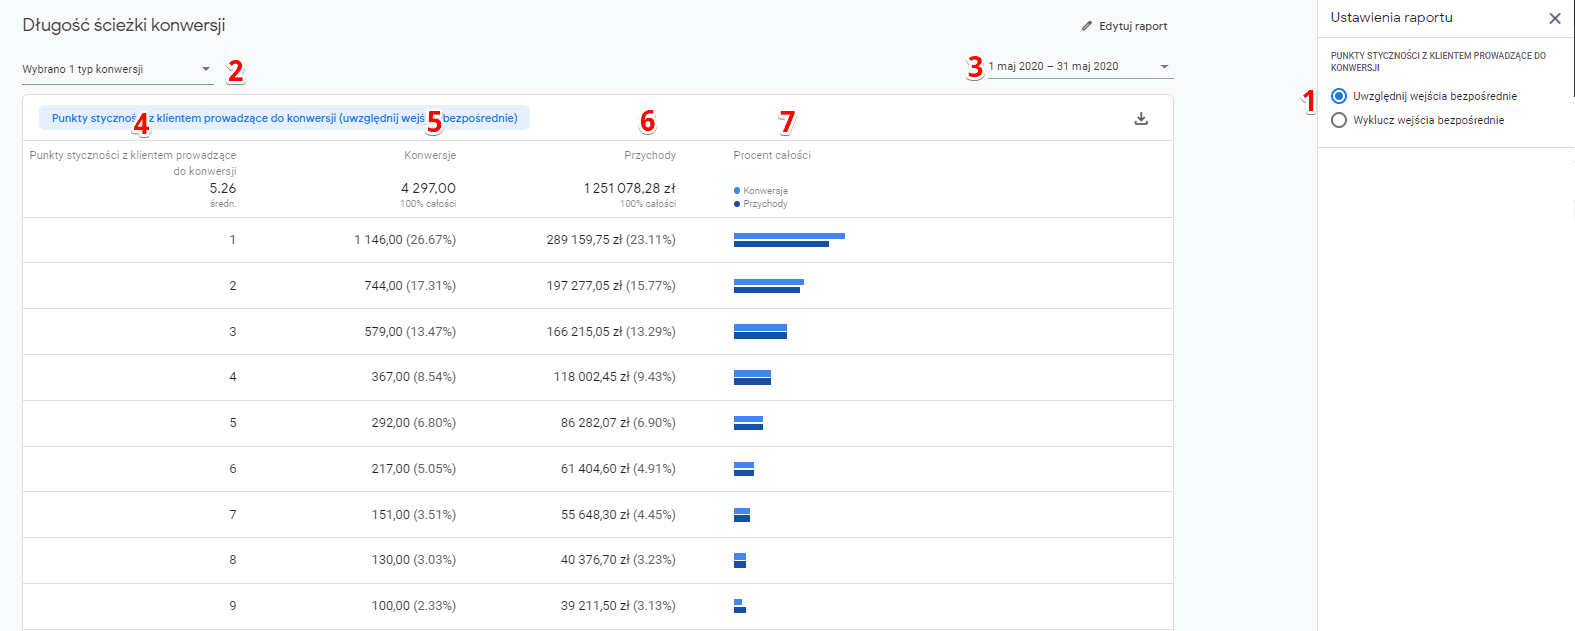1575x631 pixels.
Task: Click the 40 376,70 zł (3.23%) cell
Action: pyautogui.click(x=618, y=560)
